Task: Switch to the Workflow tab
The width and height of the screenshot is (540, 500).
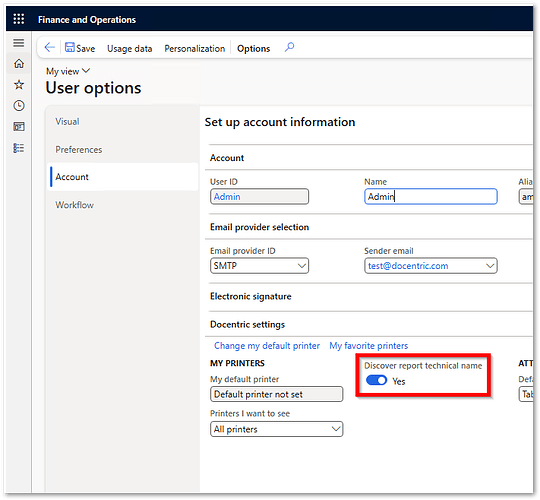Action: (x=74, y=205)
